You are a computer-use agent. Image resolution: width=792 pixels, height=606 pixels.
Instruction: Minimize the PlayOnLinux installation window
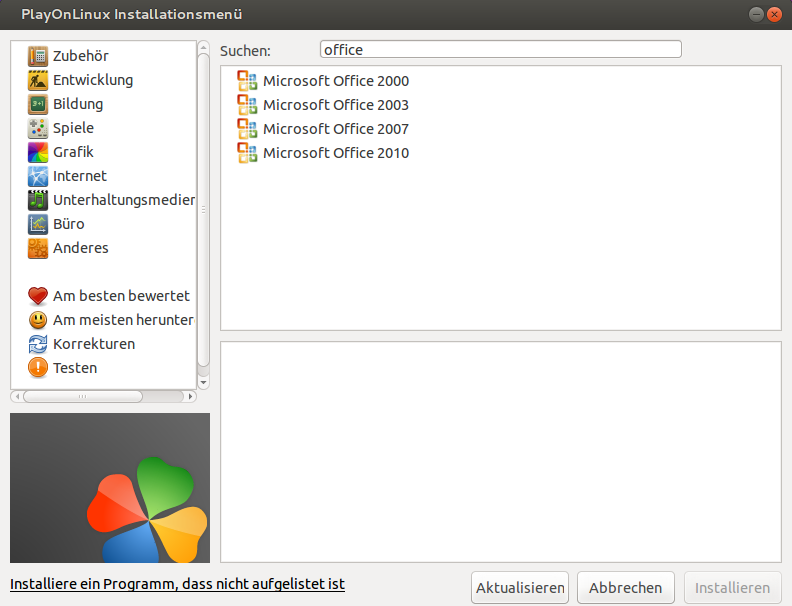756,14
